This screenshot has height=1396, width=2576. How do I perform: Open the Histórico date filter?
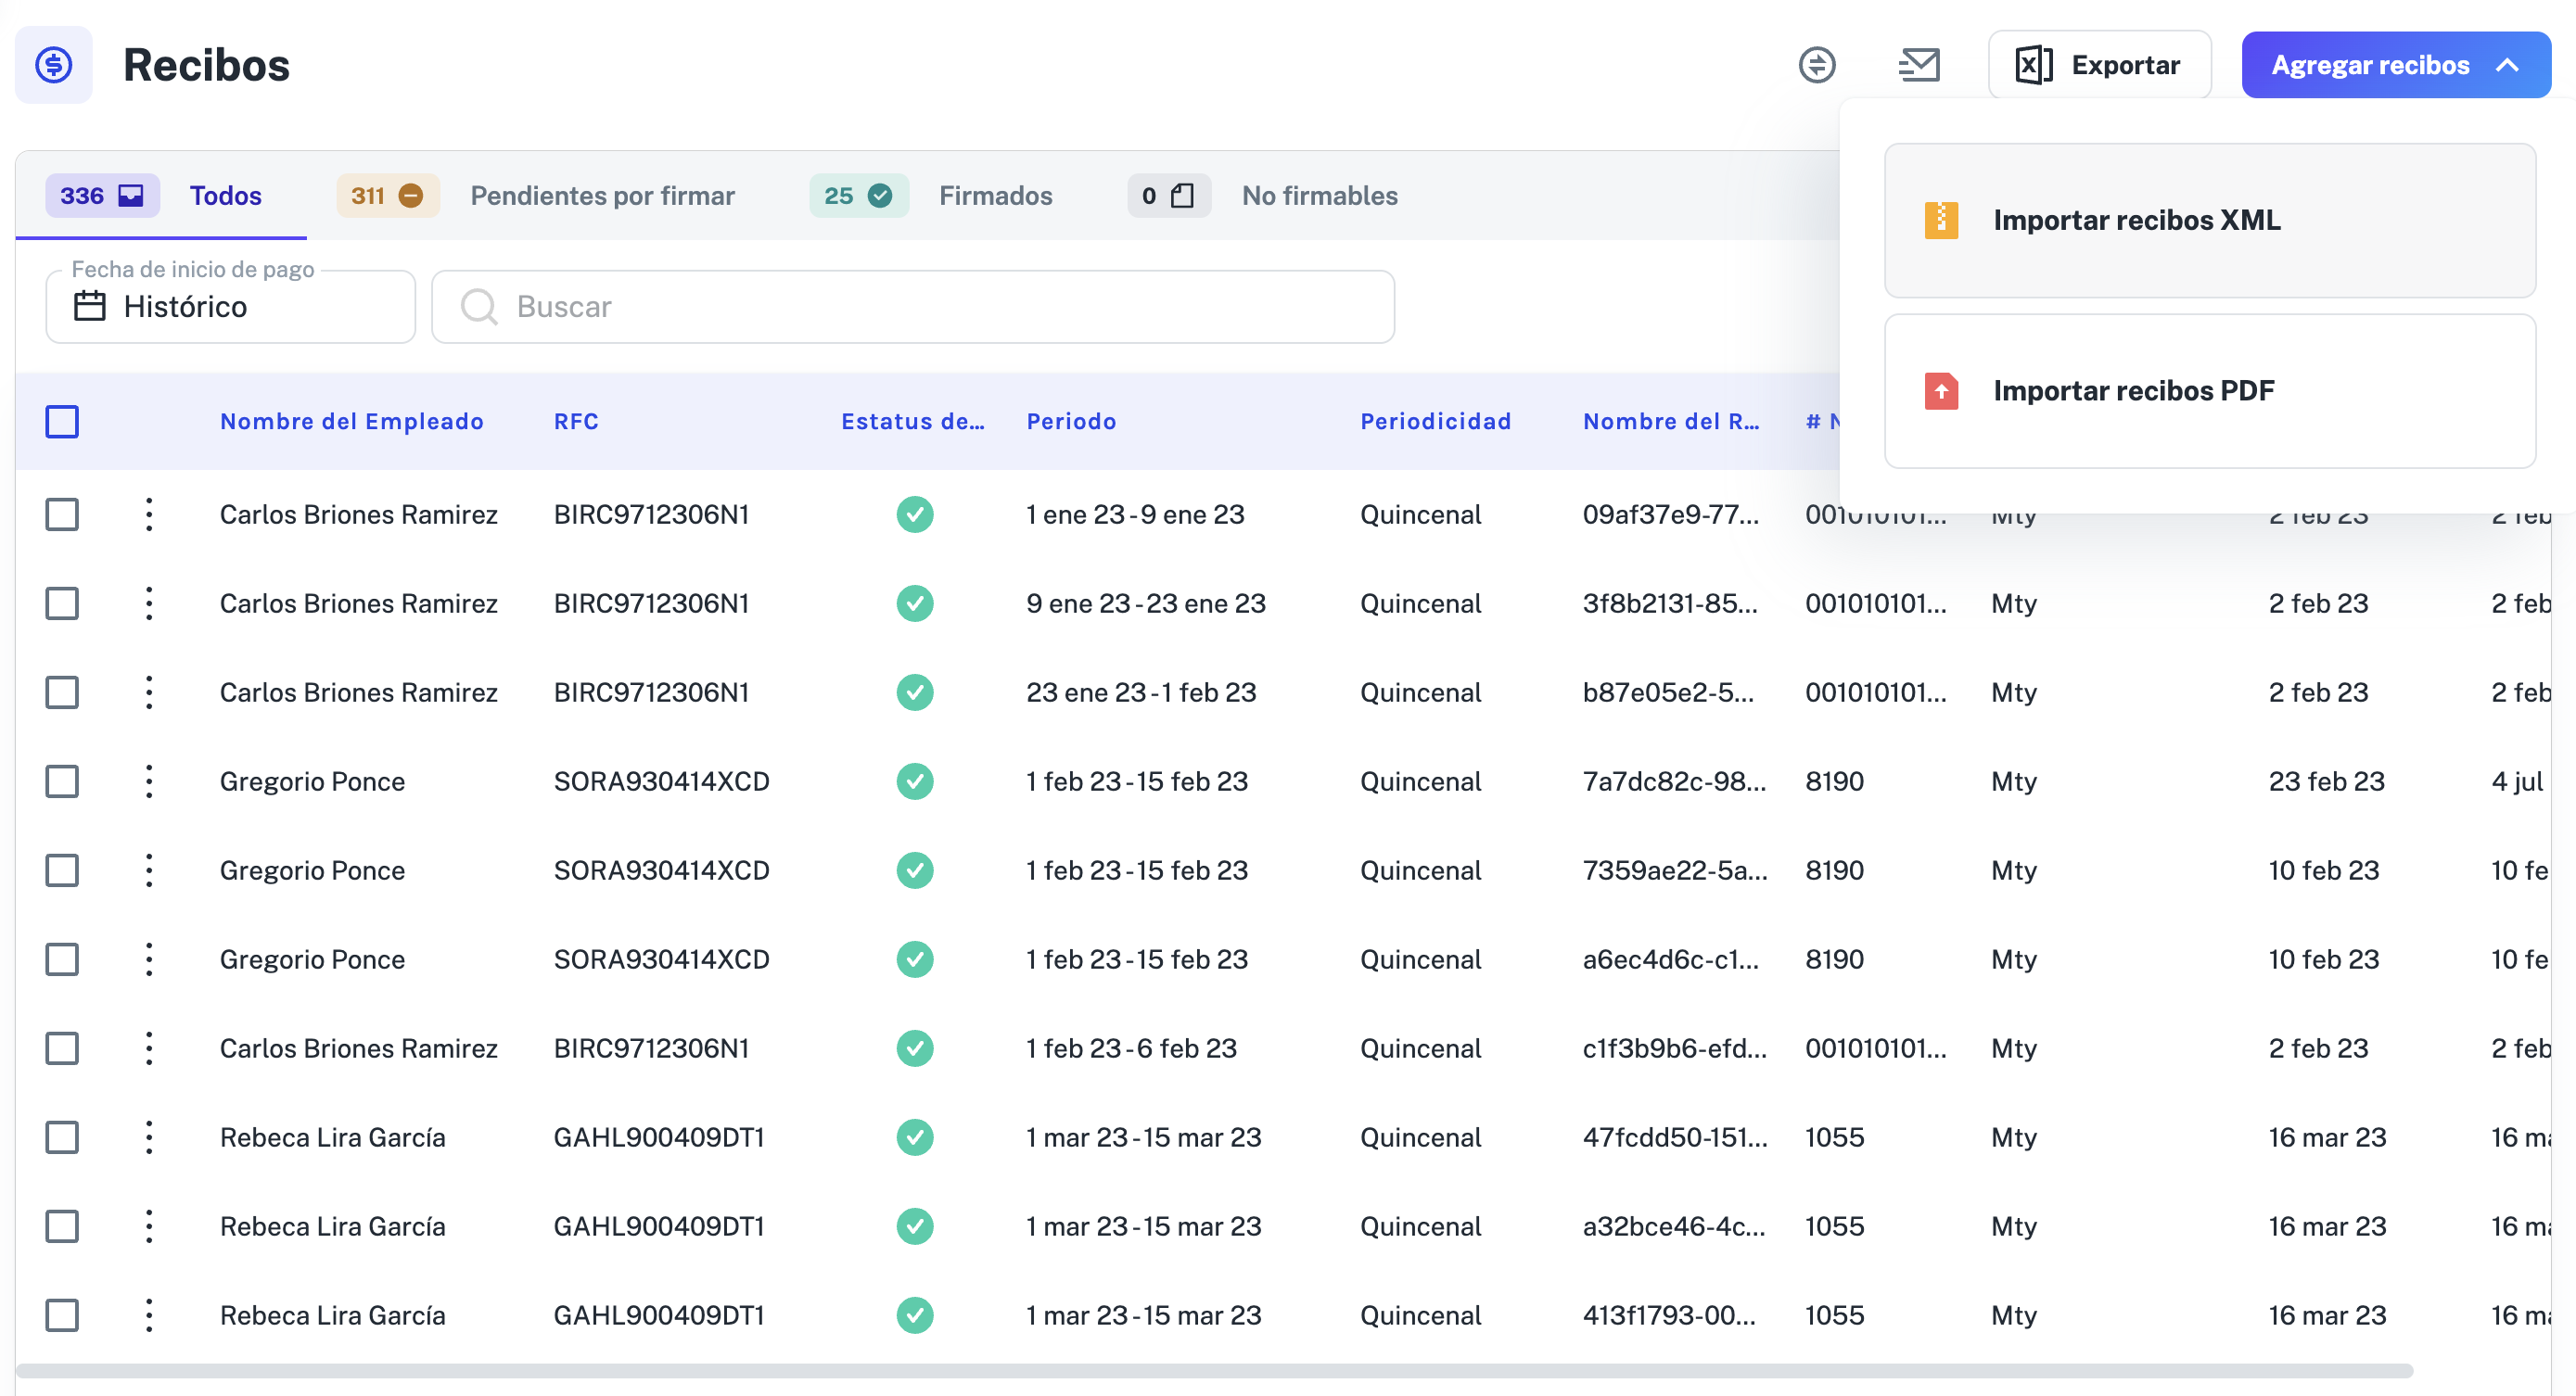pos(231,307)
